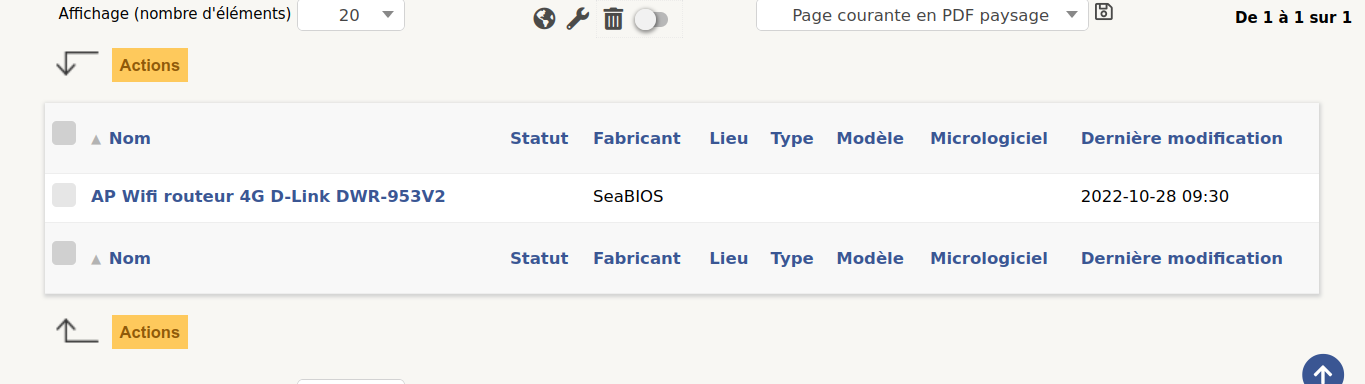Screen dimensions: 1365x384
Task: Click the up arrow beside bottom Actions
Action: pos(77,331)
